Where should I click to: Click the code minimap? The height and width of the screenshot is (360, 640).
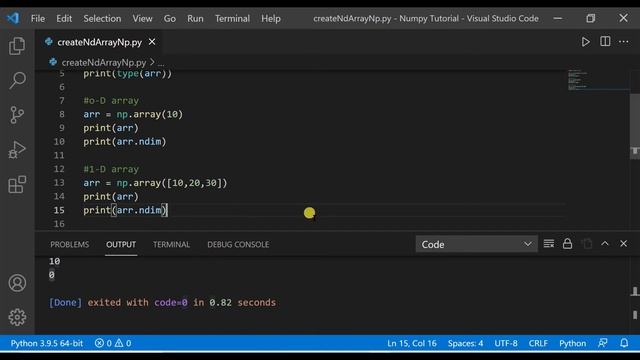coord(598,80)
